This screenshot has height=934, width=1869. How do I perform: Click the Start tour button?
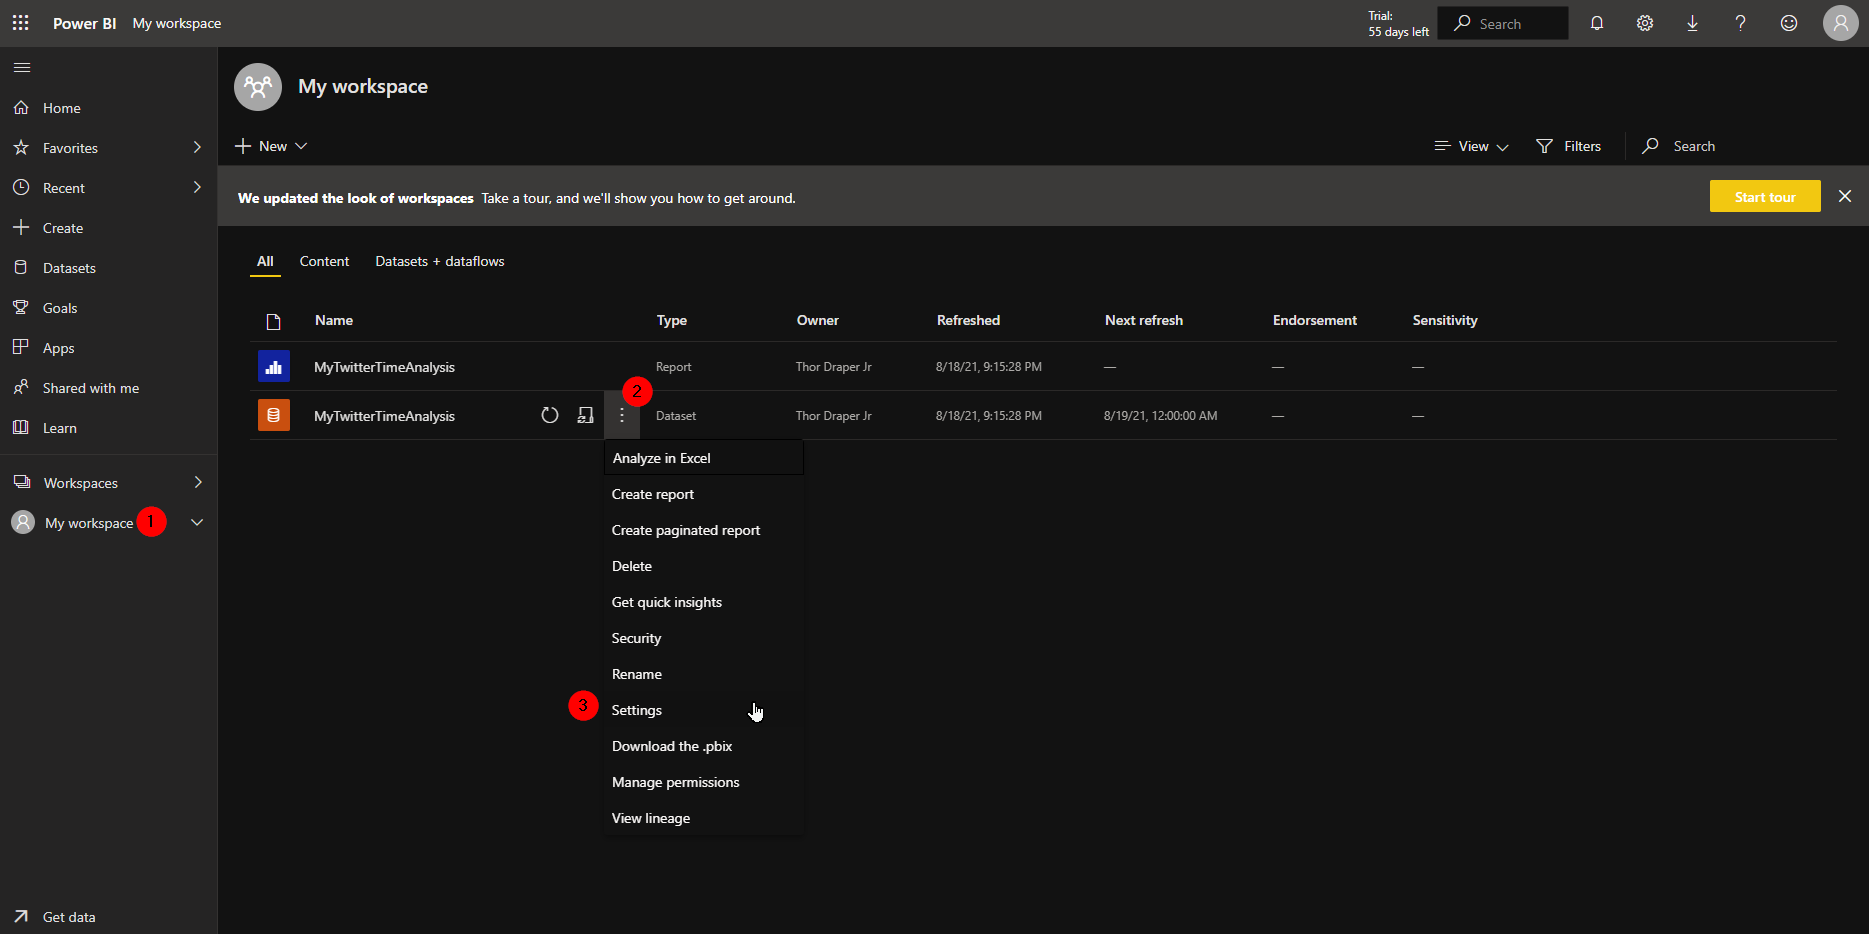point(1765,196)
